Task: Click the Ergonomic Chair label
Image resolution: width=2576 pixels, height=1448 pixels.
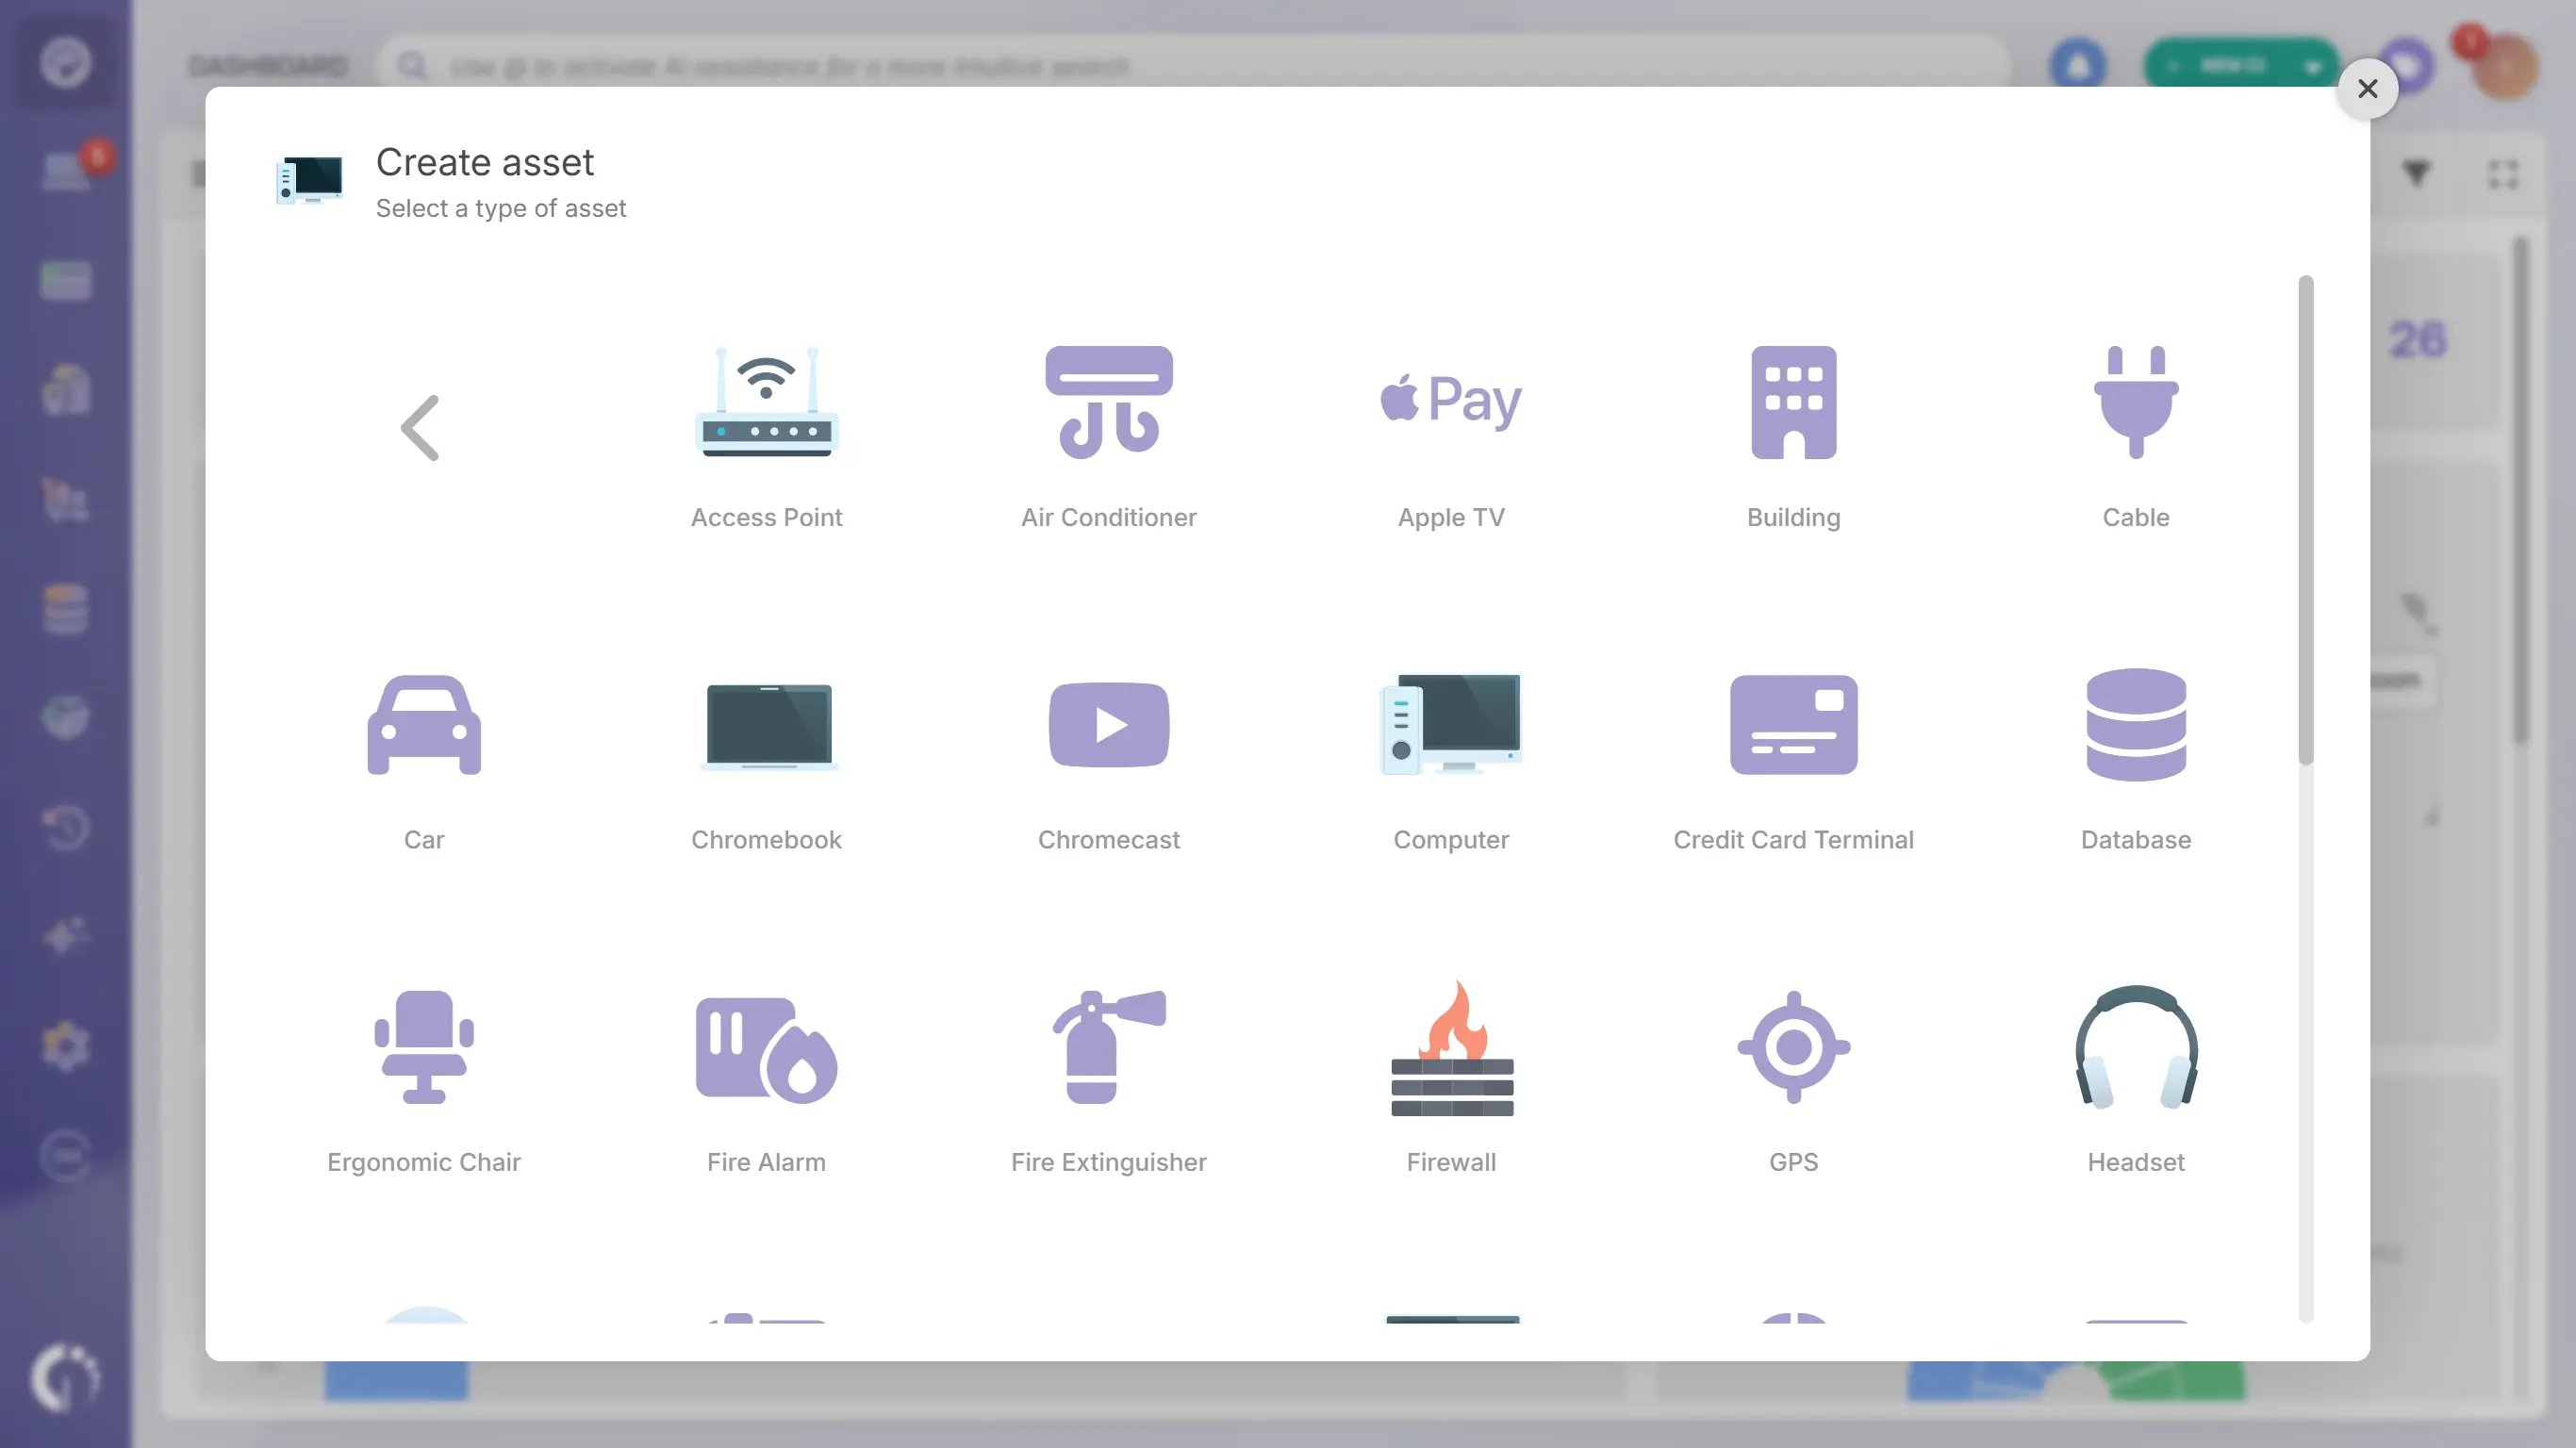Action: click(x=424, y=1162)
